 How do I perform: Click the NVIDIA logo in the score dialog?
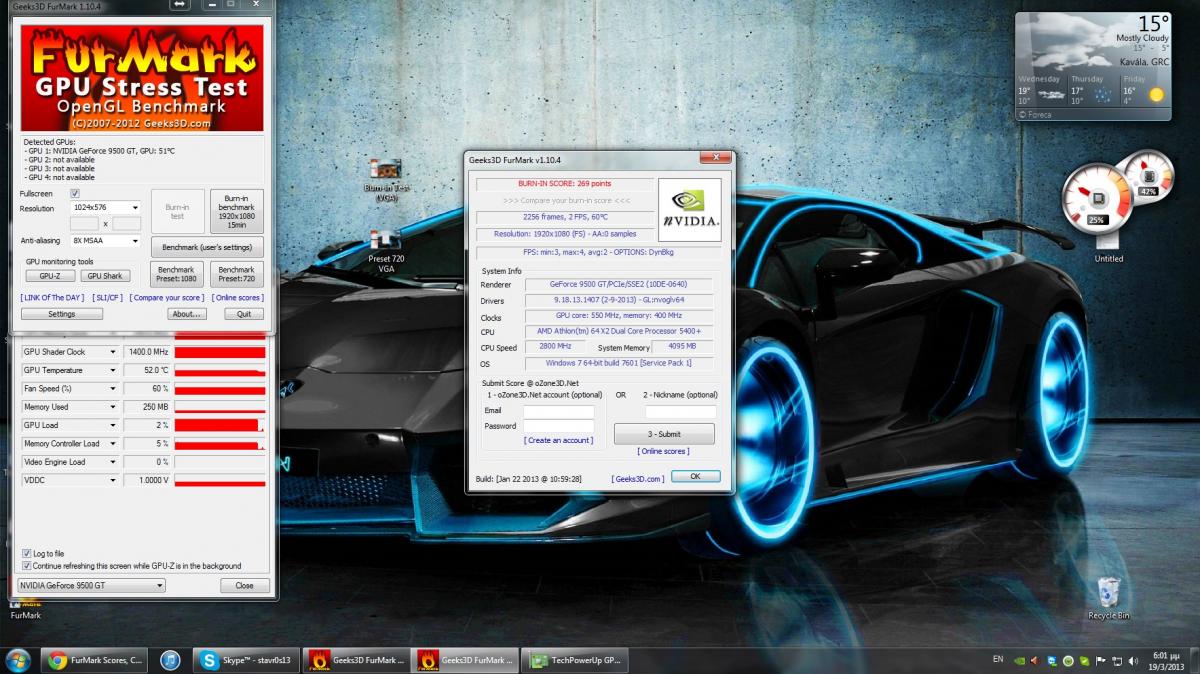(689, 210)
